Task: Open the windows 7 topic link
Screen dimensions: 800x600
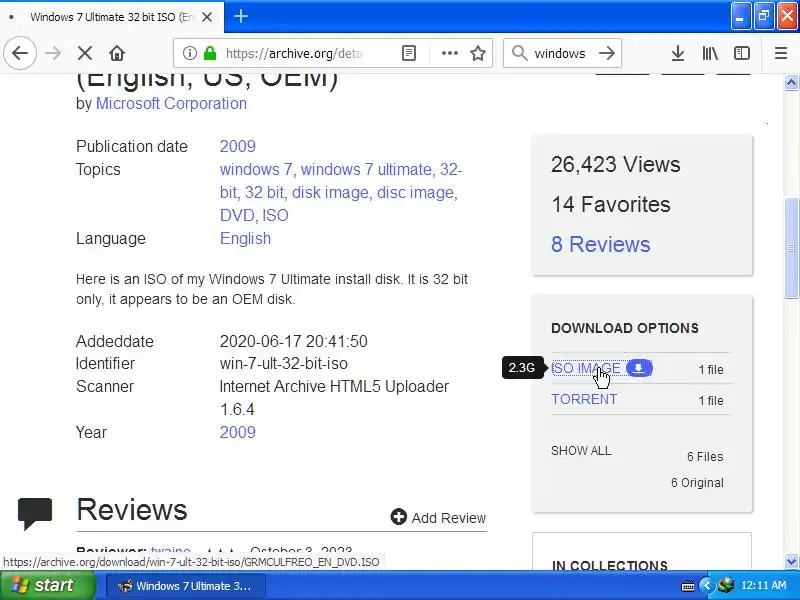Action: 256,169
